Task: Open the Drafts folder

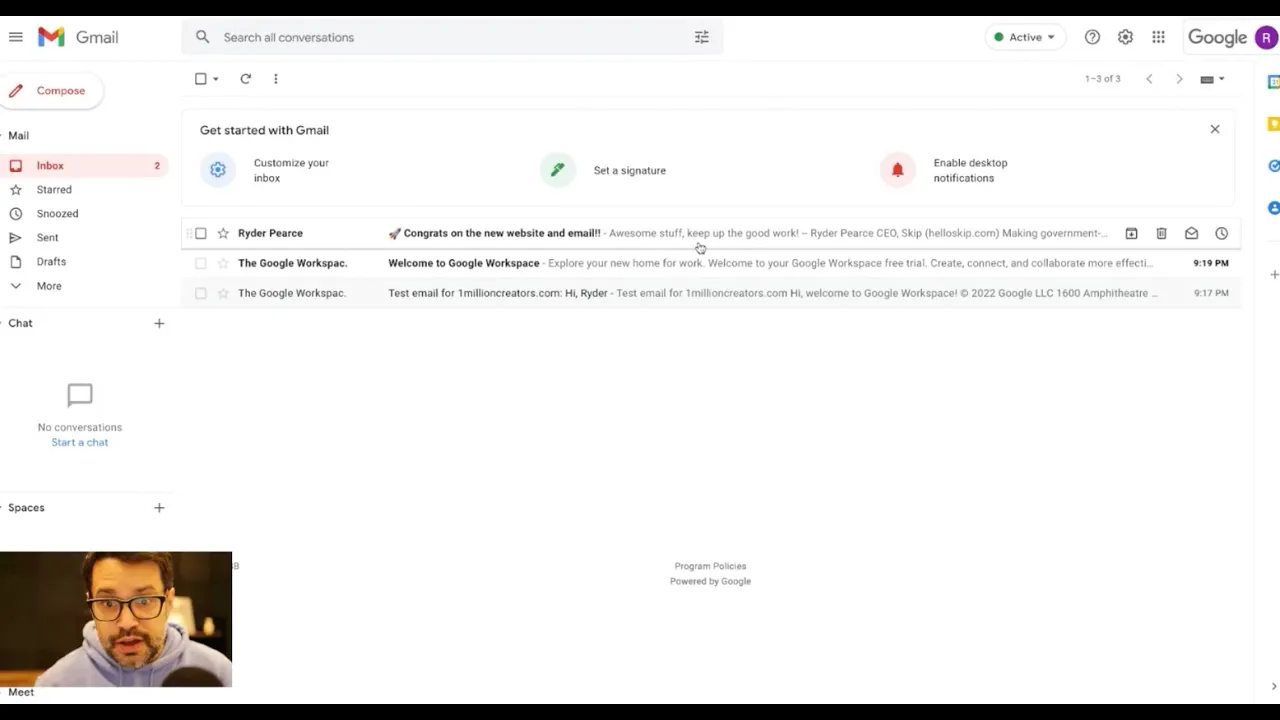Action: pyautogui.click(x=51, y=262)
